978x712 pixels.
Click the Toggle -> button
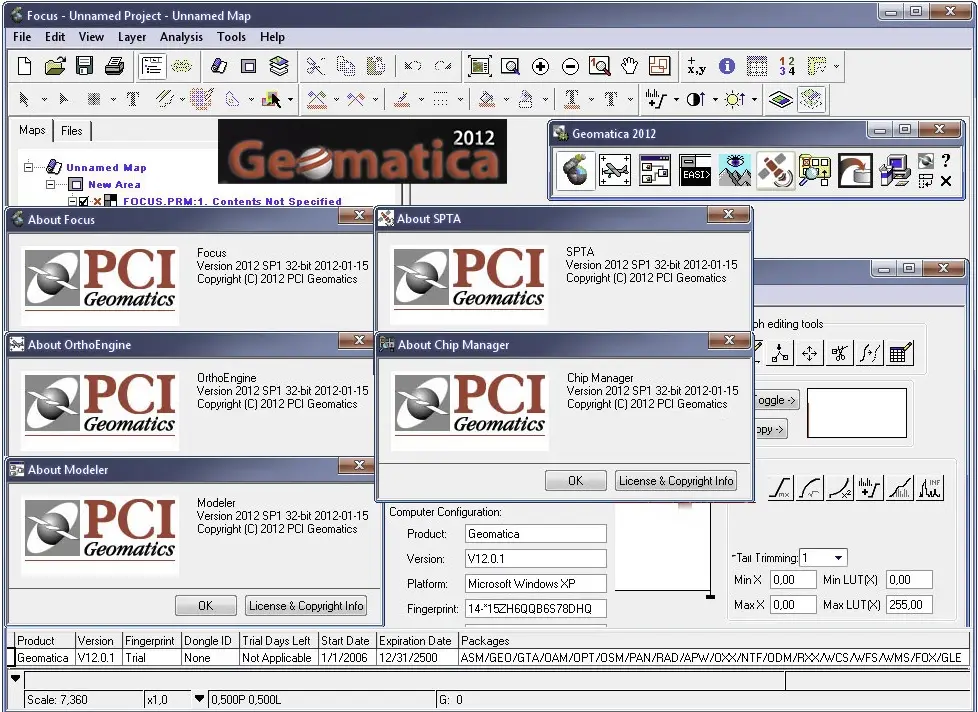(x=776, y=400)
